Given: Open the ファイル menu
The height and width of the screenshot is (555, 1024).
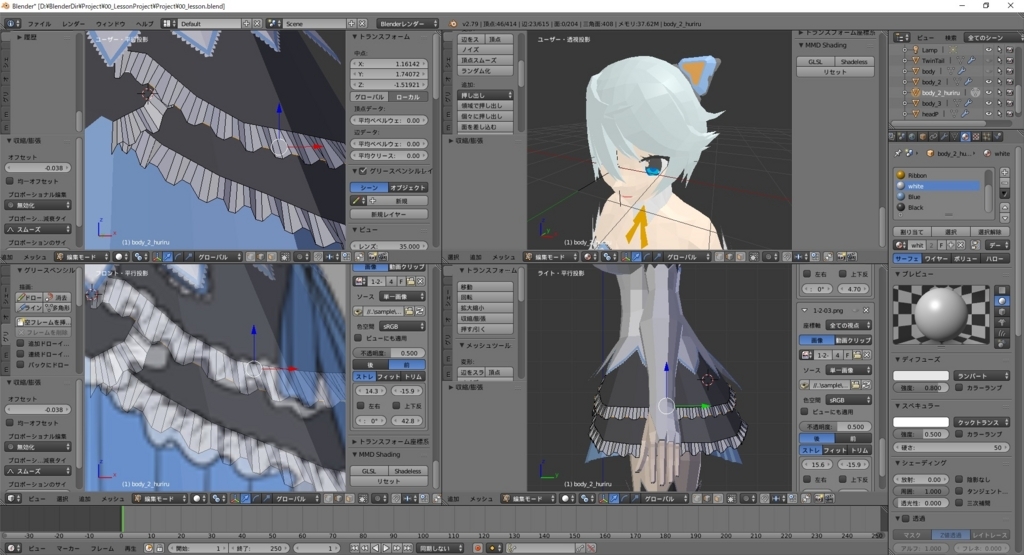Looking at the screenshot, I should [x=39, y=24].
